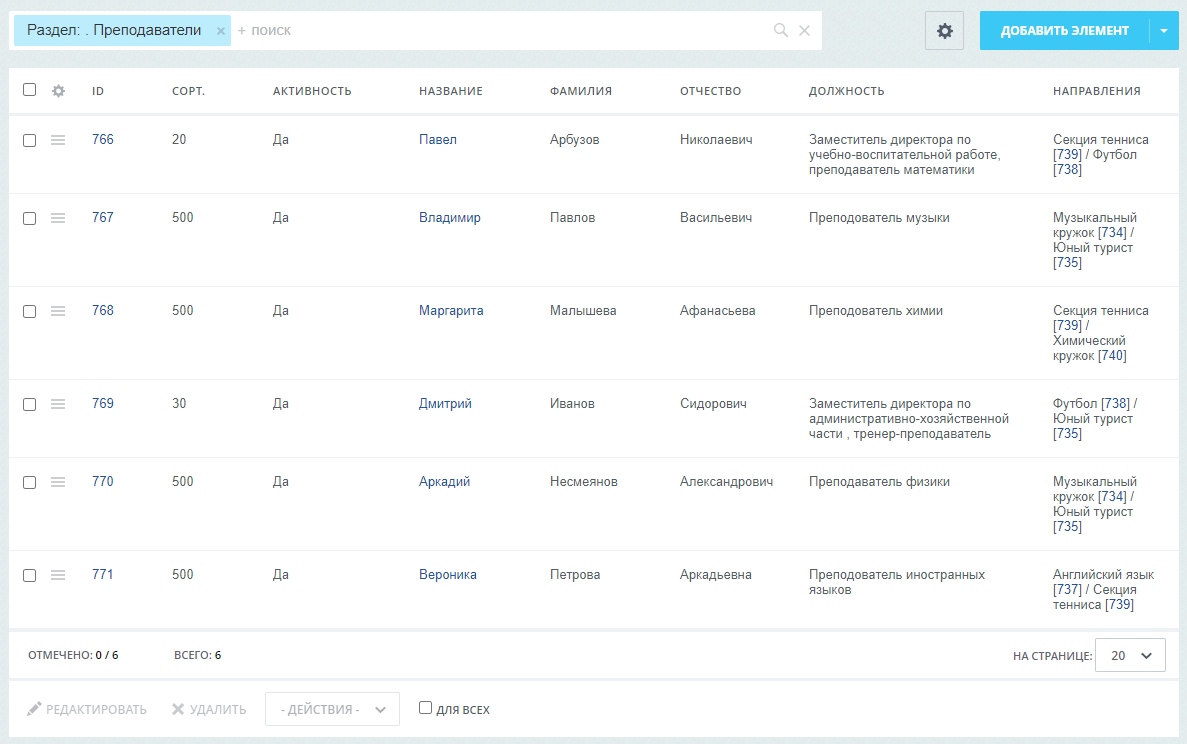Toggle the ДЛЯ ВСЕХ checkbox
This screenshot has width=1187, height=744.
coord(425,708)
